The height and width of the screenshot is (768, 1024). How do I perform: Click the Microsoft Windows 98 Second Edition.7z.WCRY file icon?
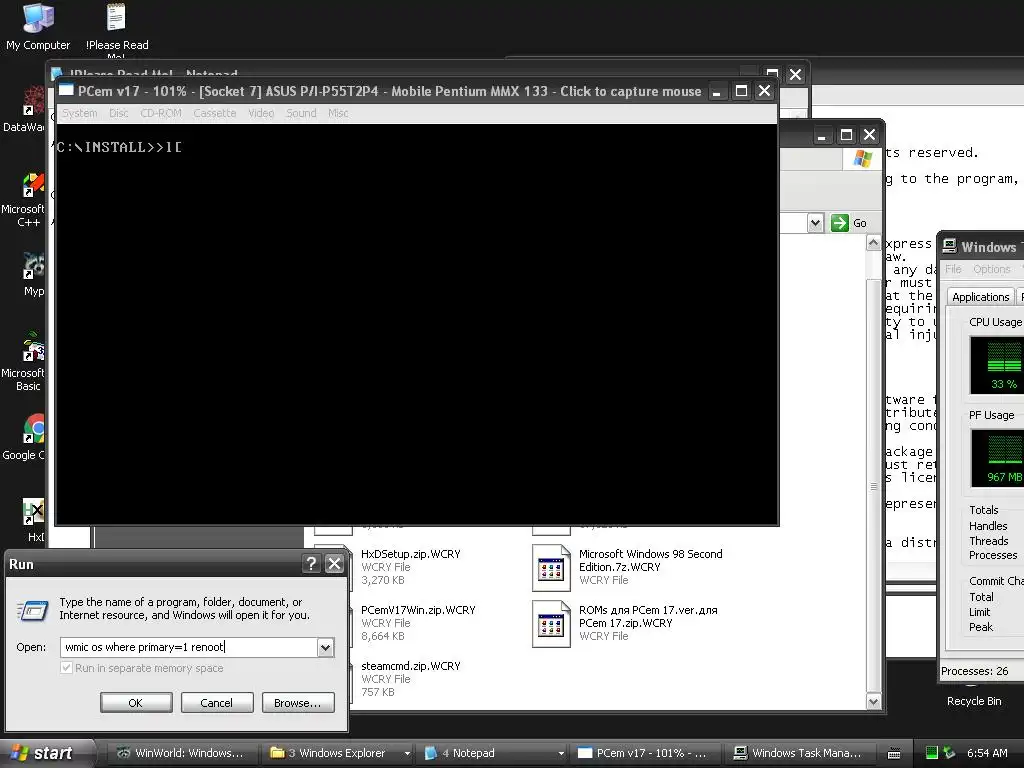[551, 568]
